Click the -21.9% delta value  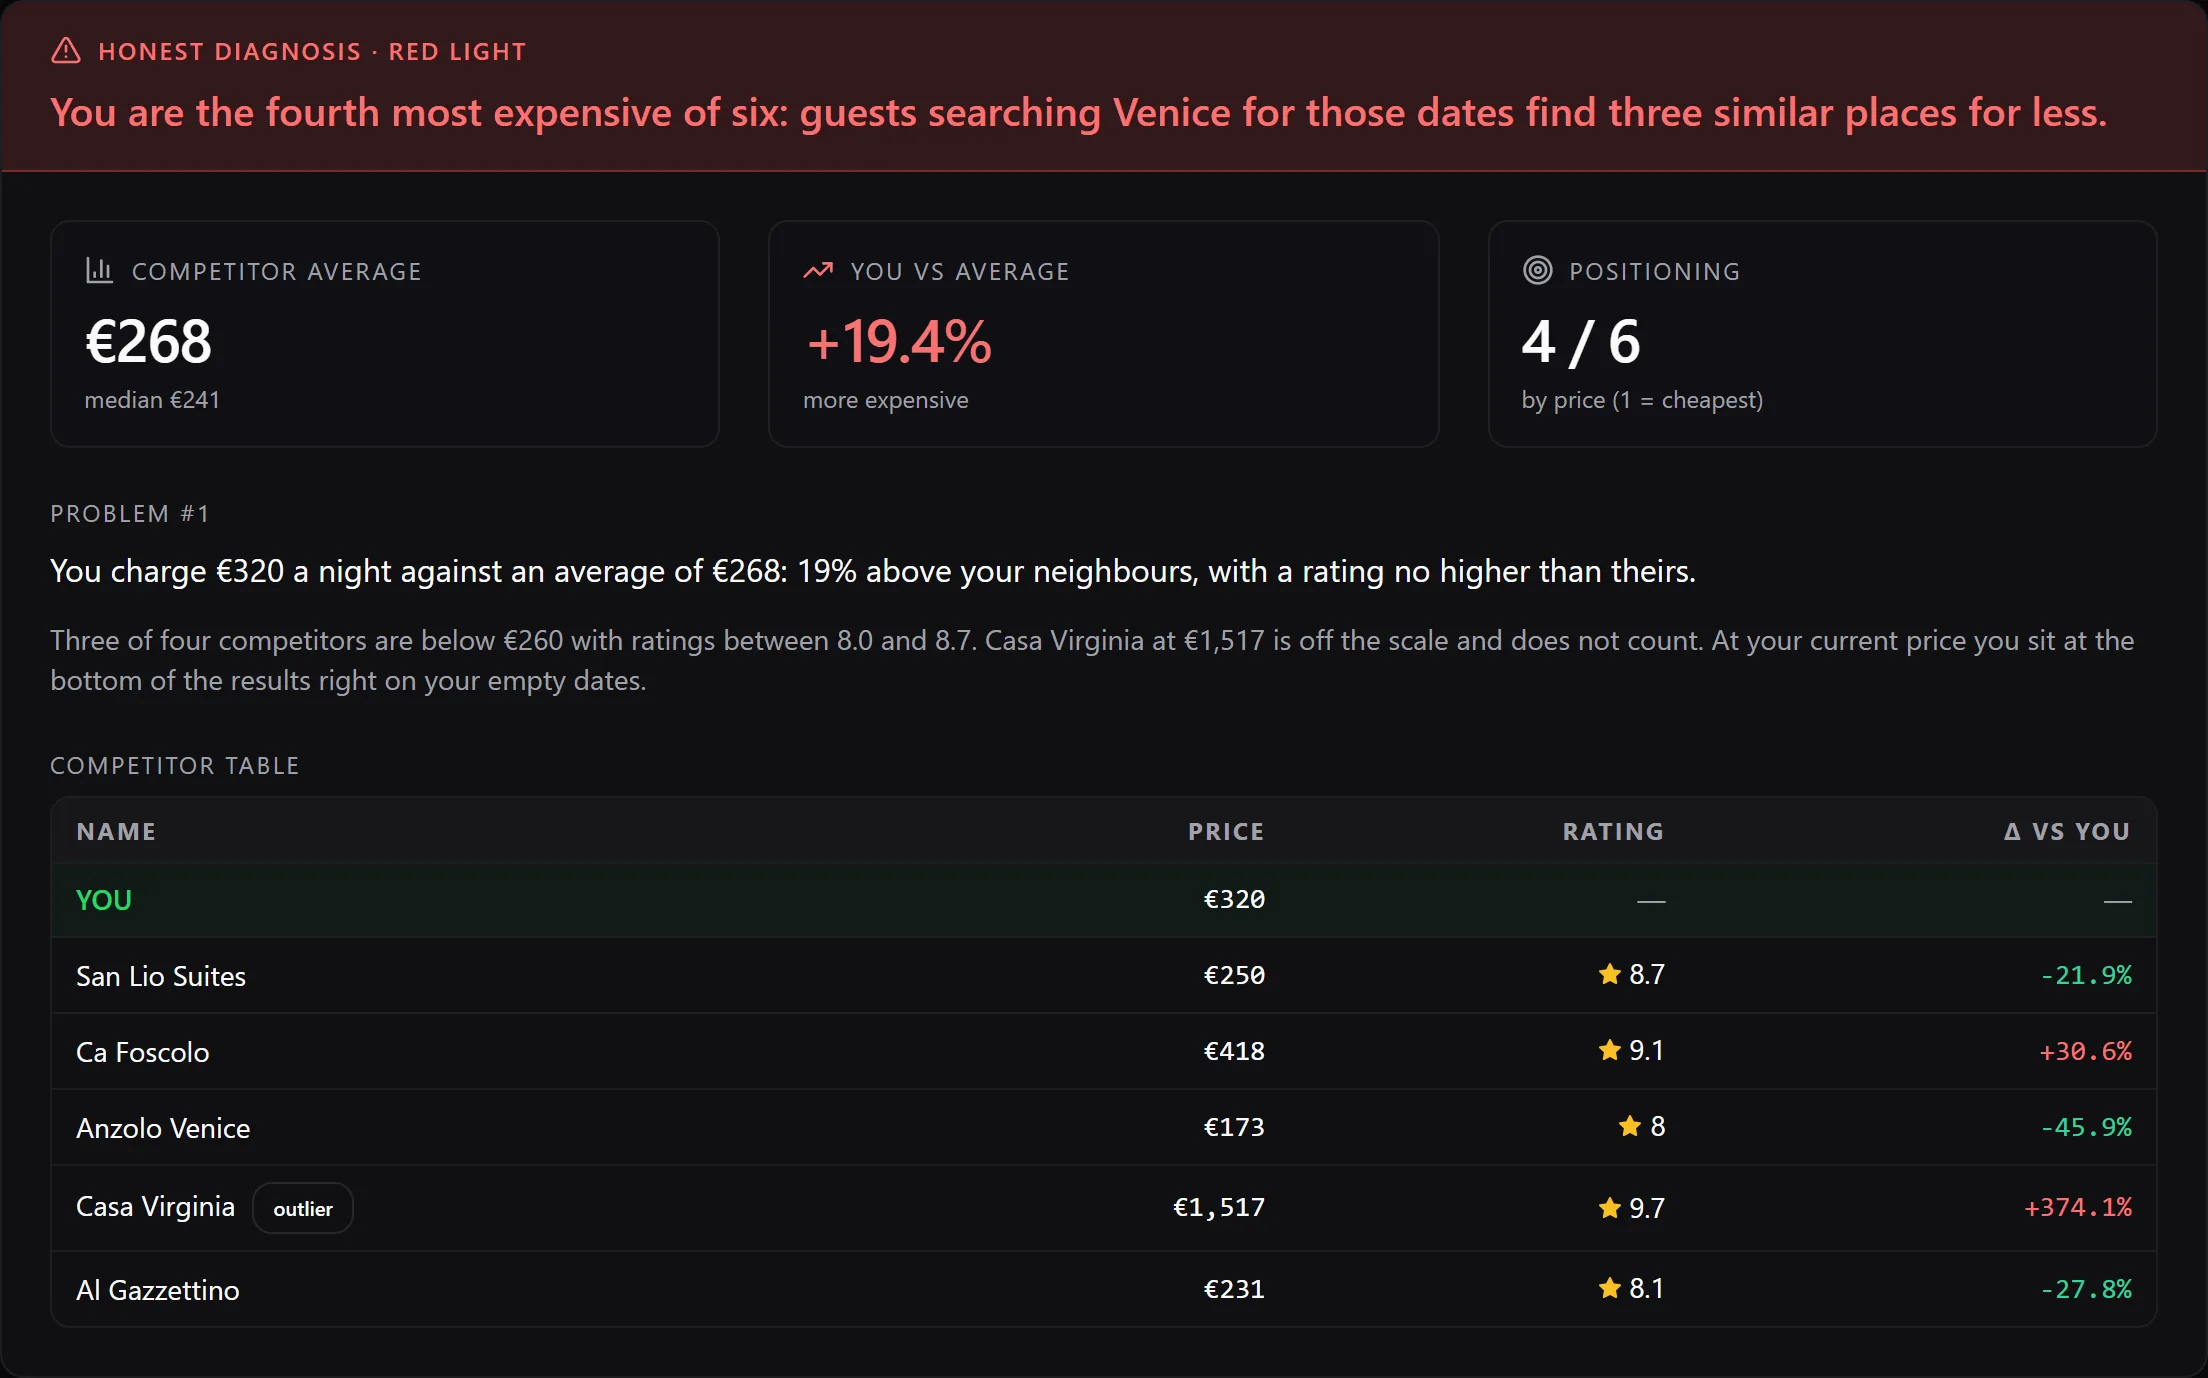2086,975
